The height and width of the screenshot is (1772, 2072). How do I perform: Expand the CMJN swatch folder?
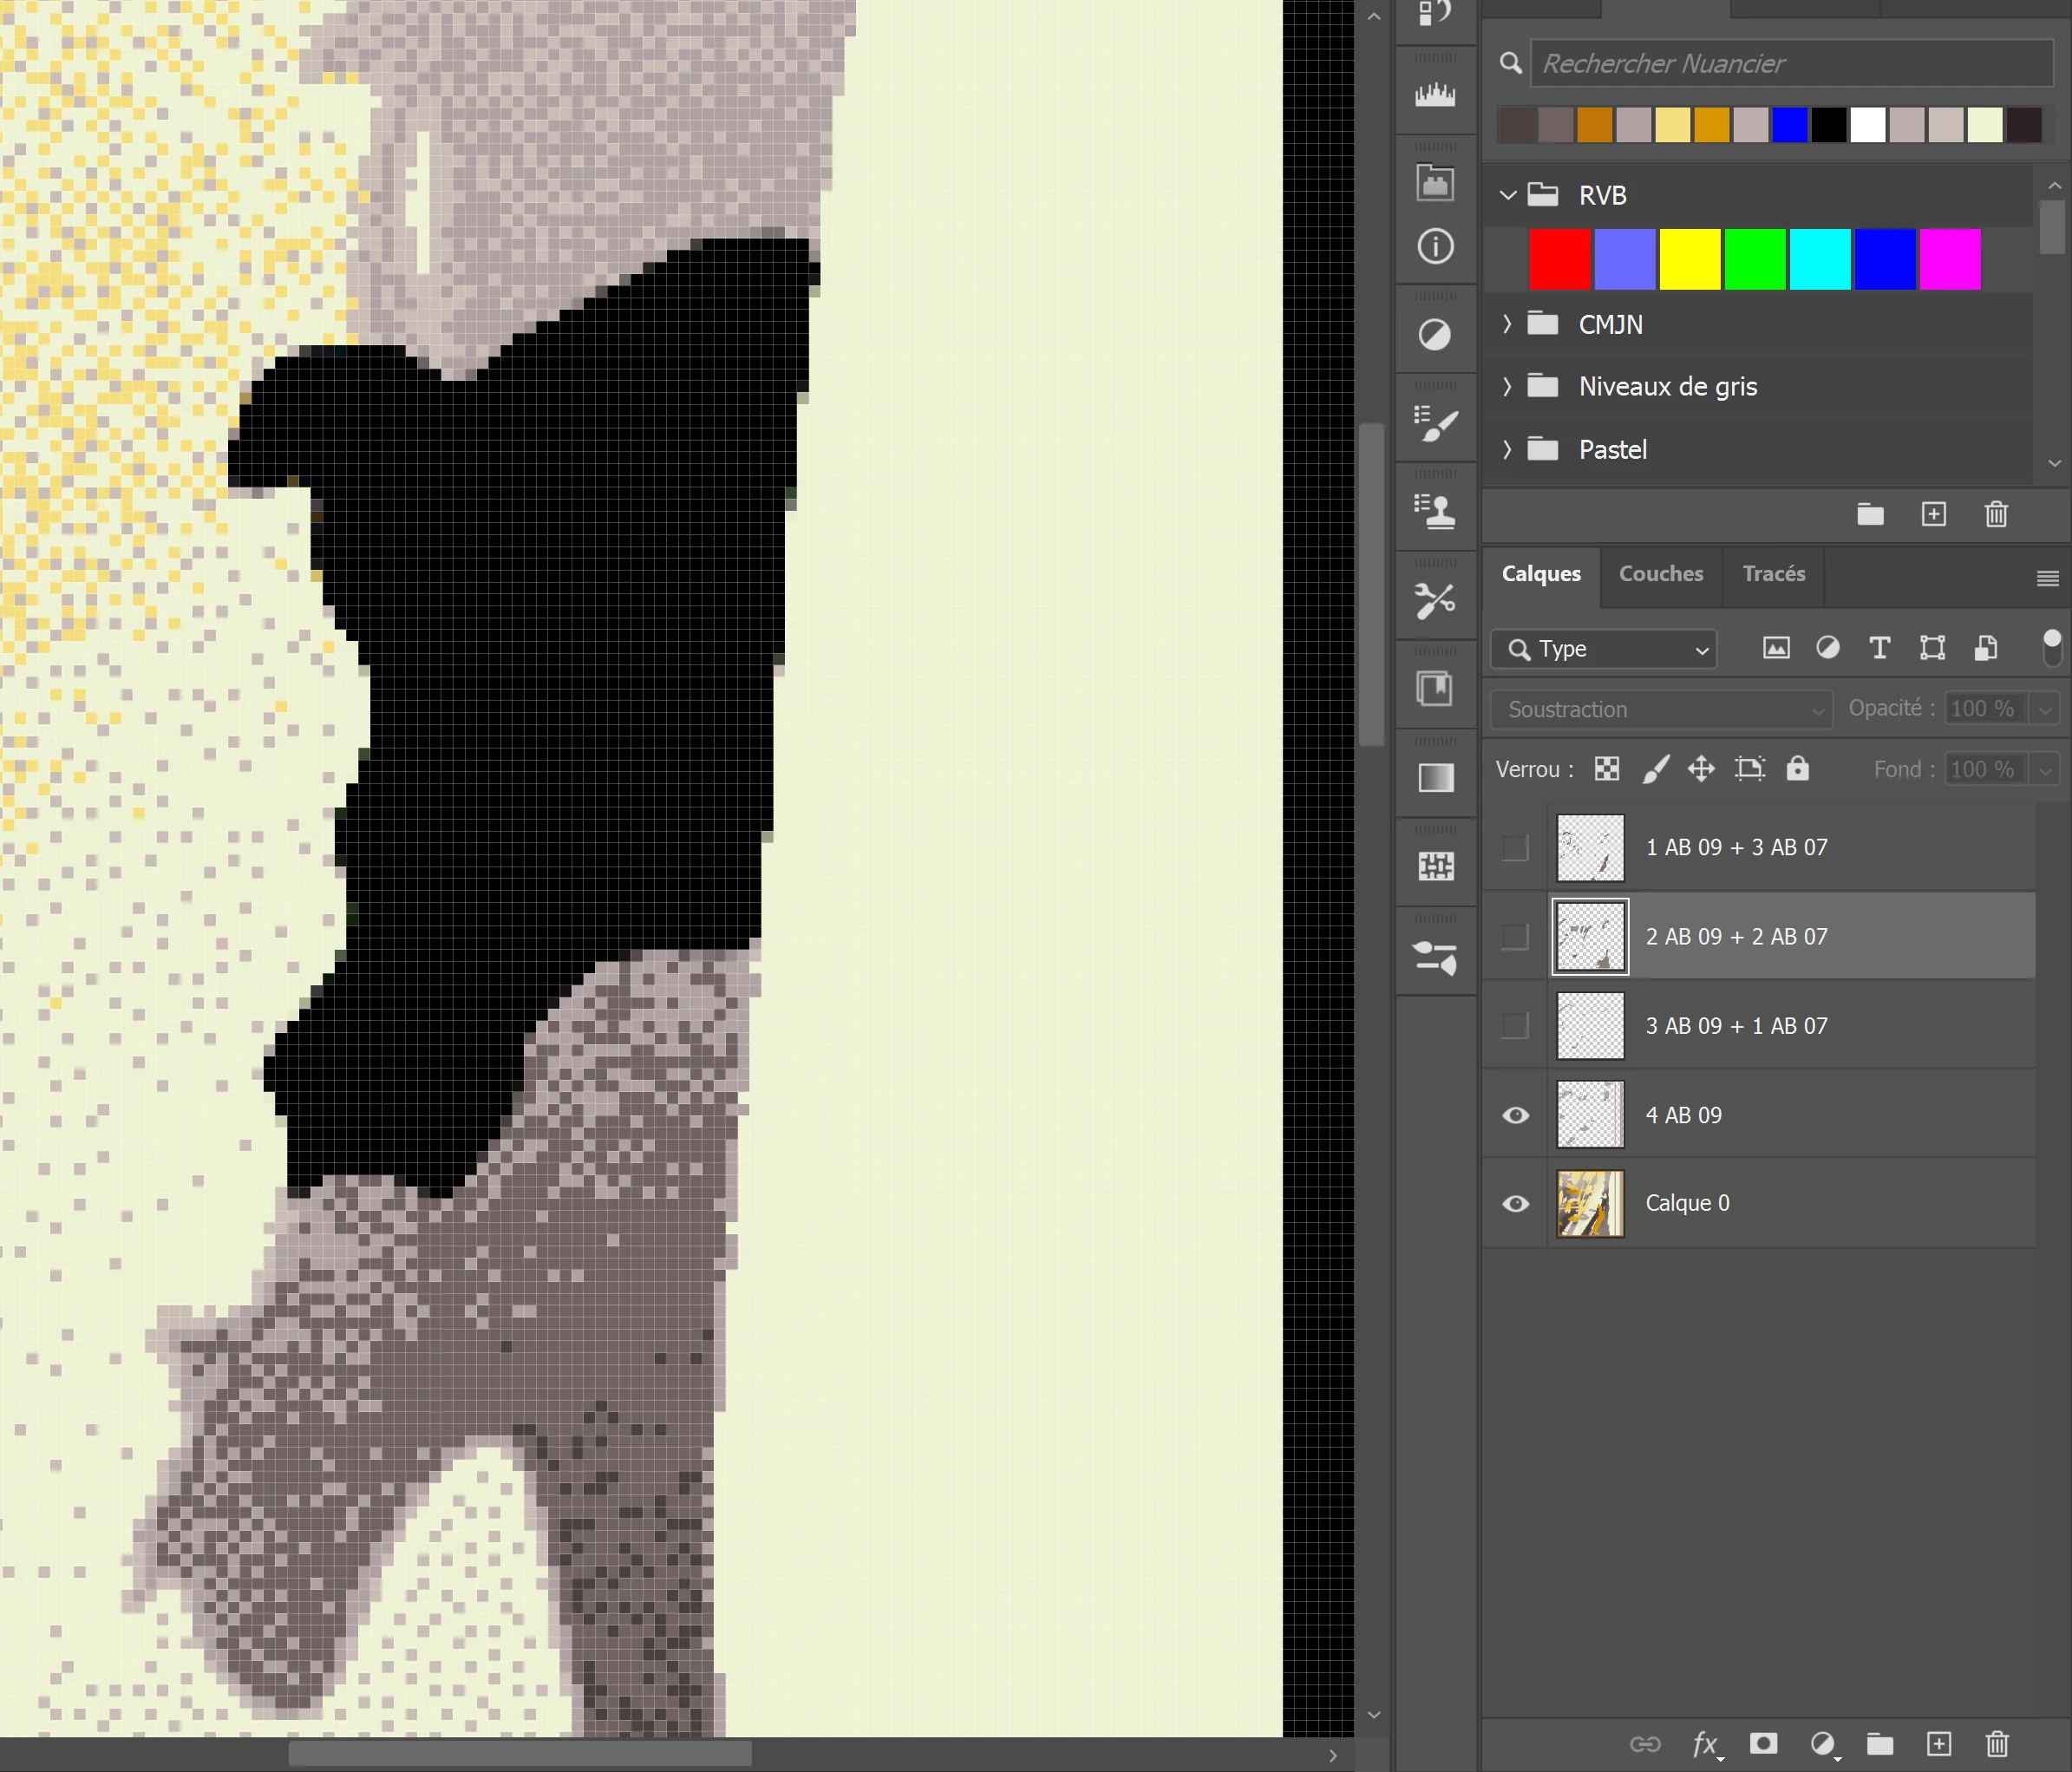pyautogui.click(x=1508, y=324)
